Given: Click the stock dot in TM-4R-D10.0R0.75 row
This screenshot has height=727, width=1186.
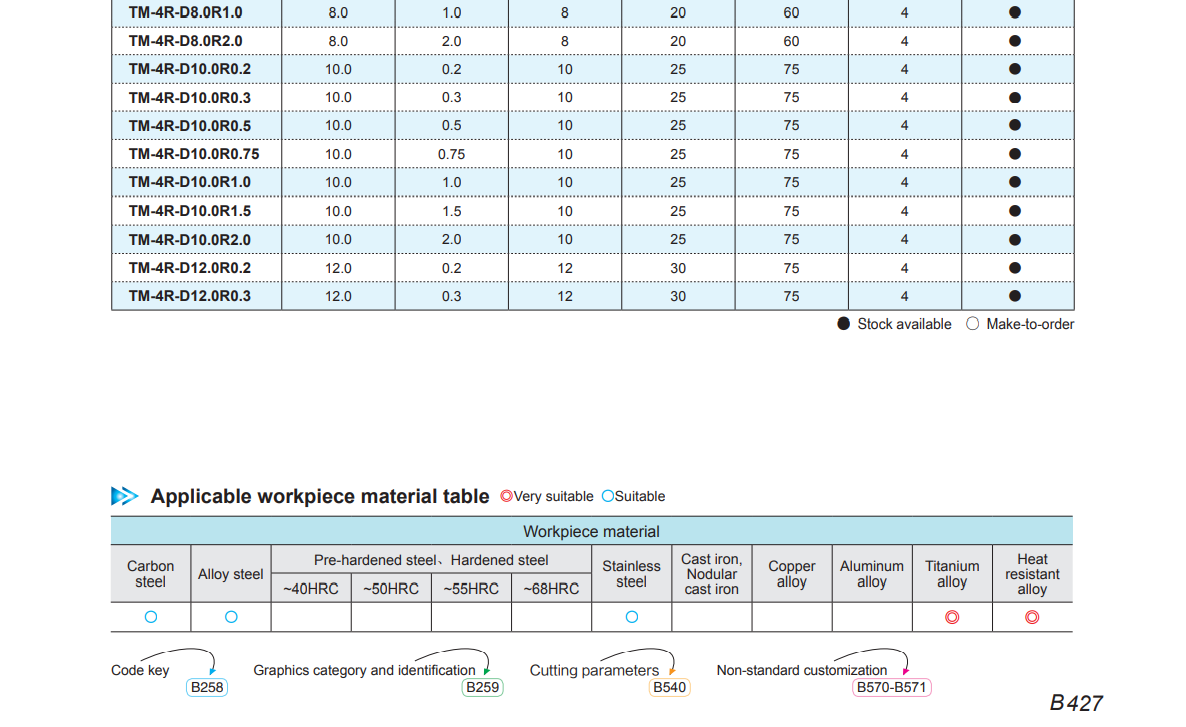Looking at the screenshot, I should pyautogui.click(x=1015, y=154).
